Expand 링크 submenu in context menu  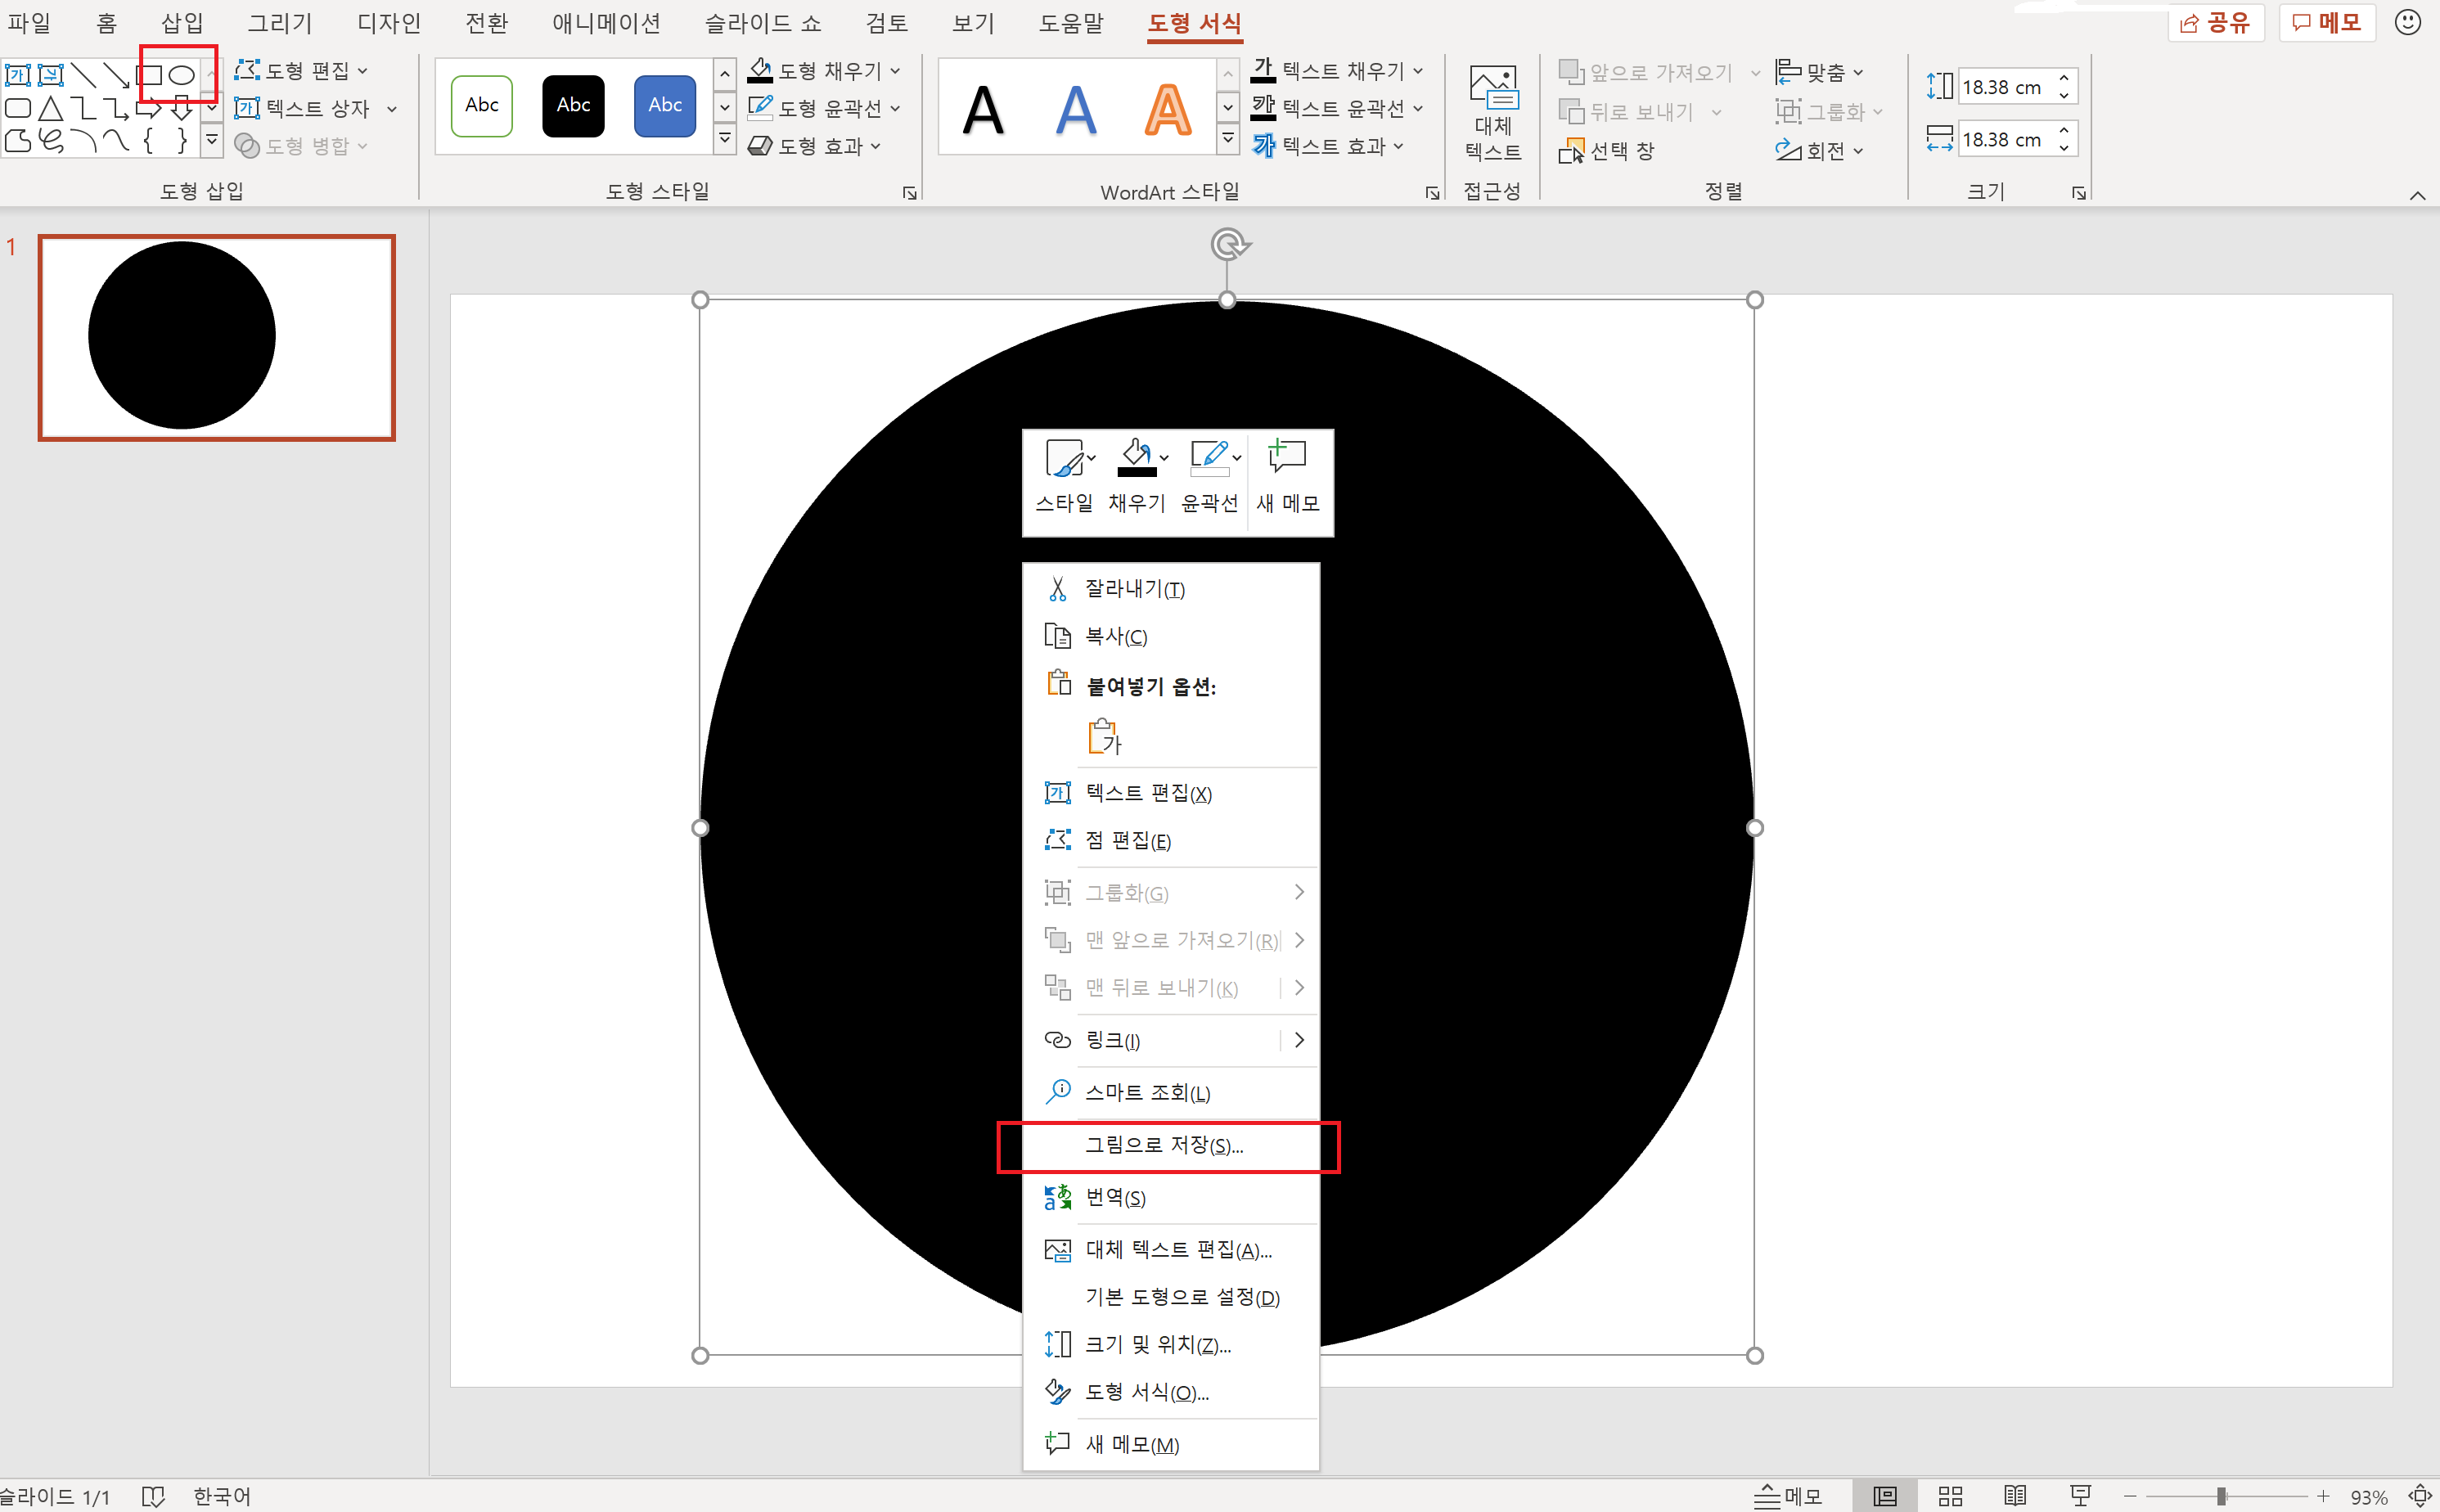(1299, 1040)
